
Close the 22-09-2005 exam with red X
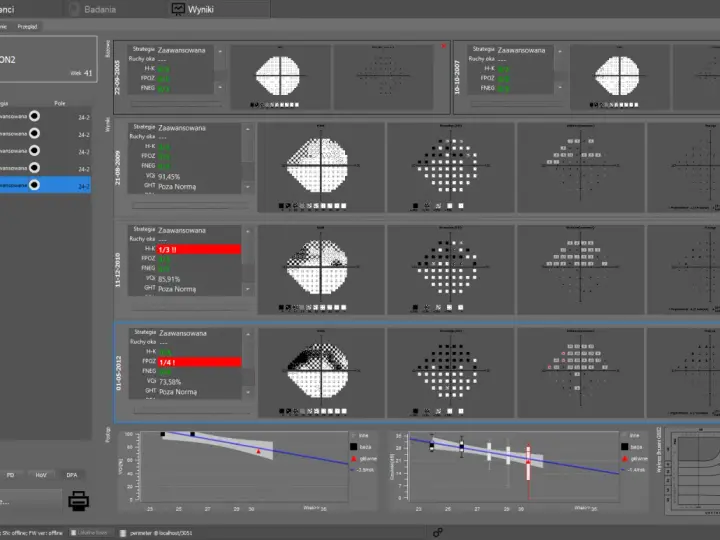[x=444, y=46]
